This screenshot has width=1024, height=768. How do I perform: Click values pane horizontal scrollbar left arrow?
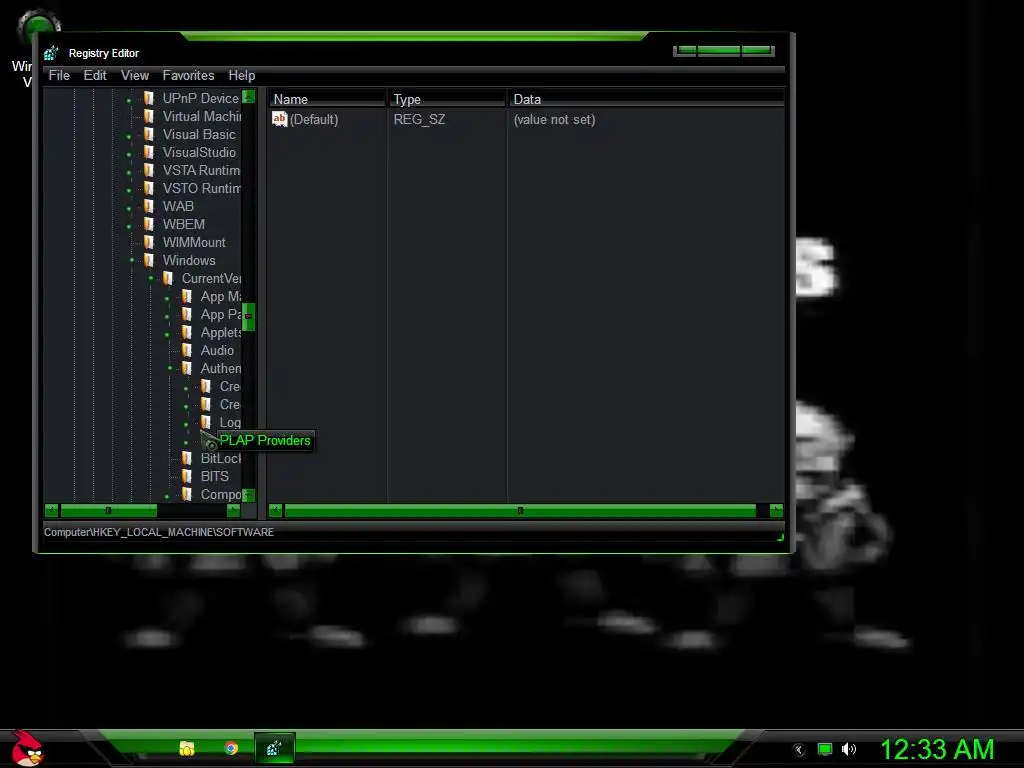pyautogui.click(x=276, y=510)
